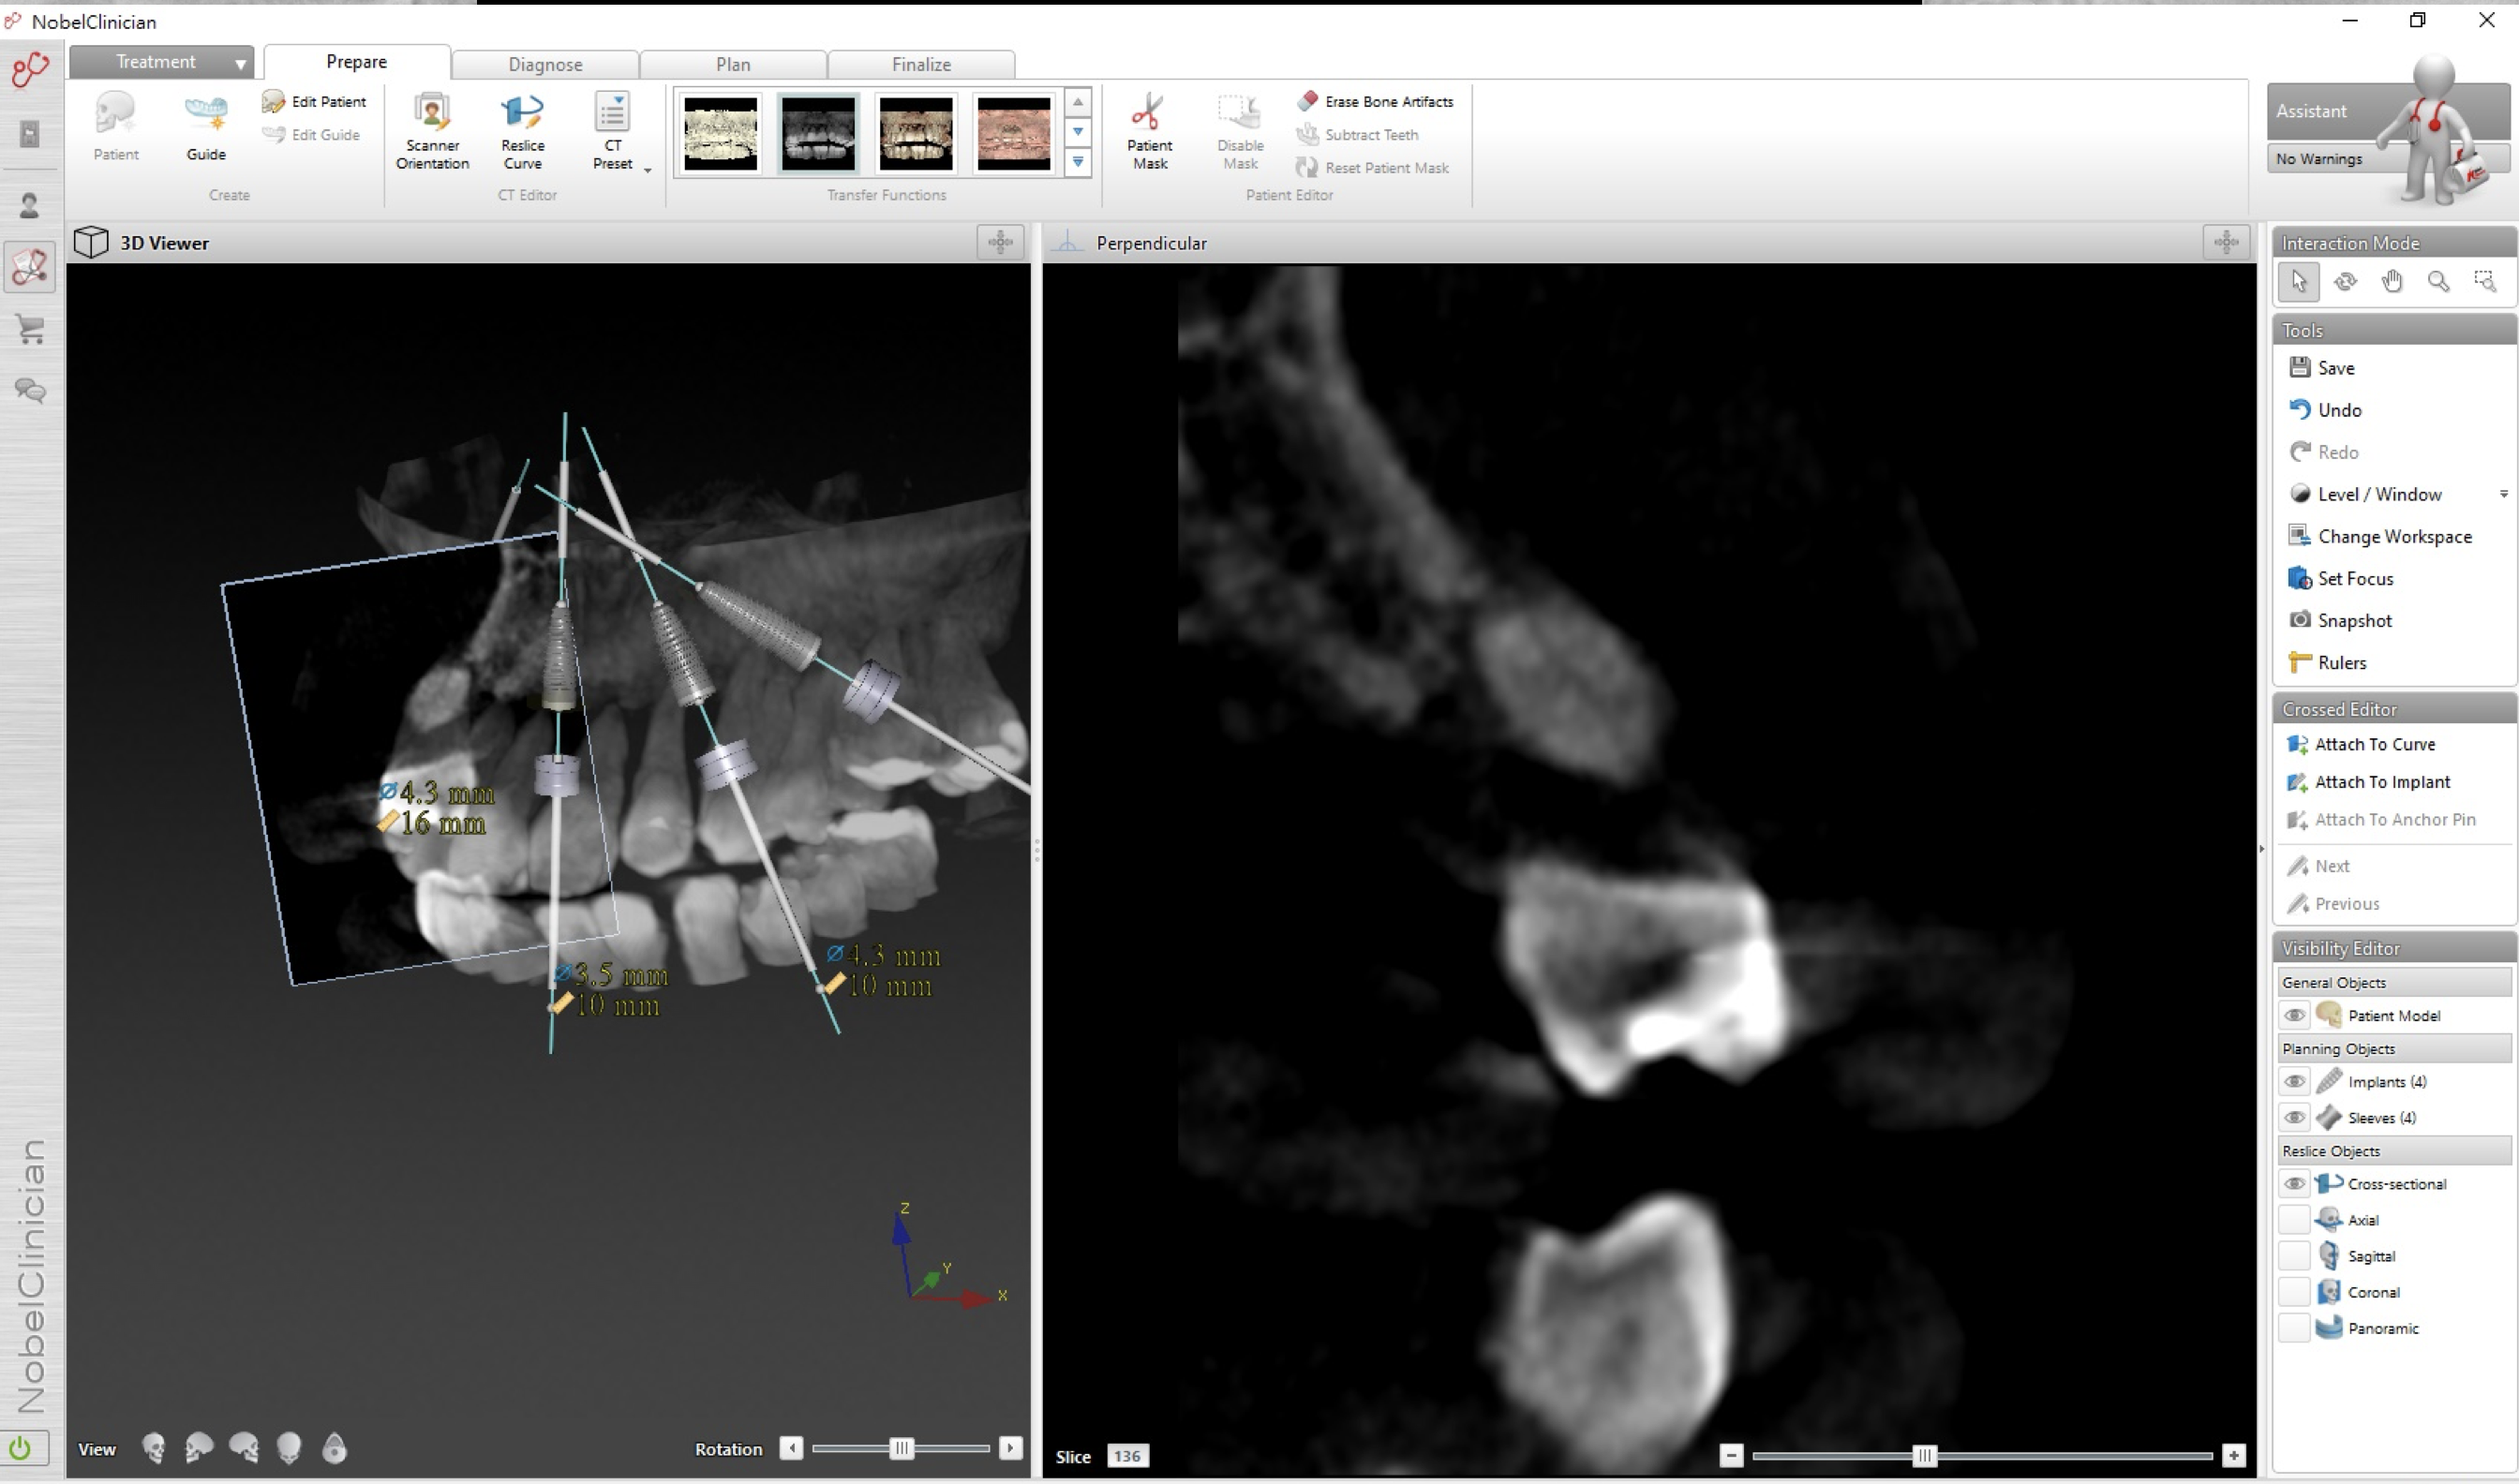Open Edit Patient
This screenshot has width=2519, height=1484.
pyautogui.click(x=314, y=101)
